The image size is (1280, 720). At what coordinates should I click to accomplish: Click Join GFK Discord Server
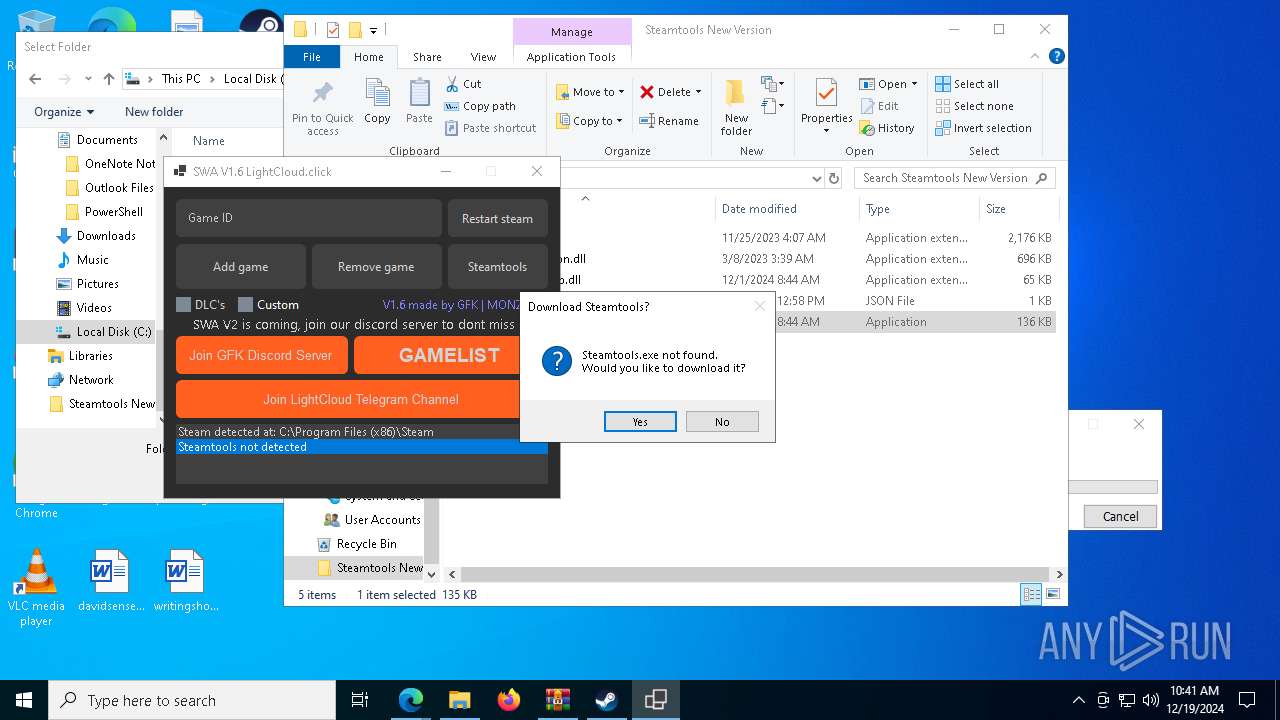click(x=261, y=355)
